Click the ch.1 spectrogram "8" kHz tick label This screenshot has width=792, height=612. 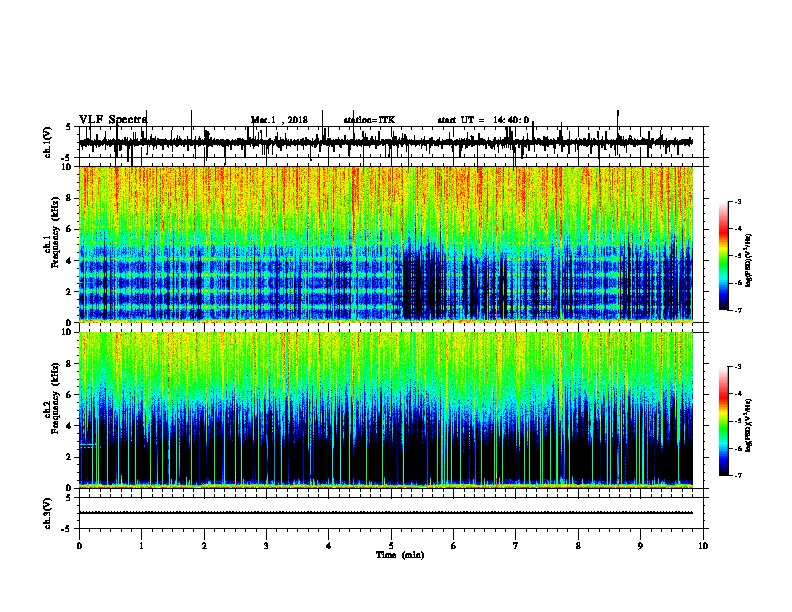tap(70, 198)
